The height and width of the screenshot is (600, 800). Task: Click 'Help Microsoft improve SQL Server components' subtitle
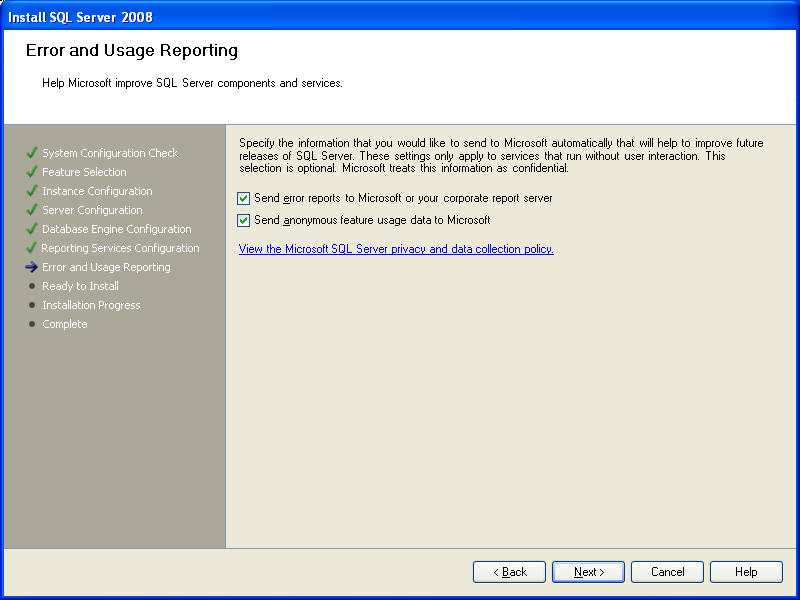(192, 83)
